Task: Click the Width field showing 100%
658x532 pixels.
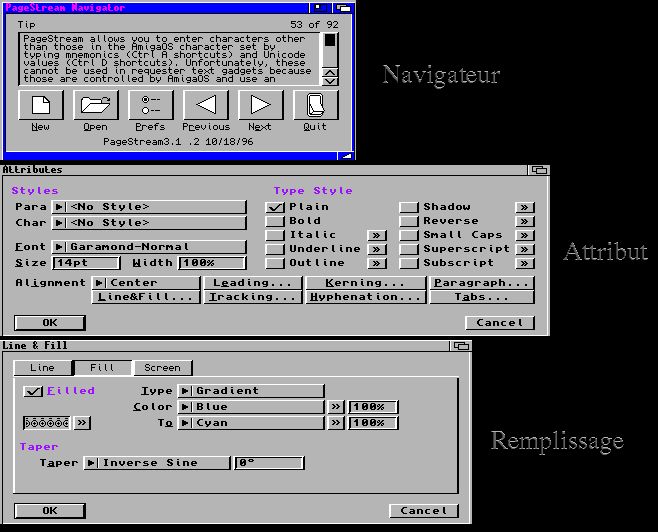Action: coord(212,263)
